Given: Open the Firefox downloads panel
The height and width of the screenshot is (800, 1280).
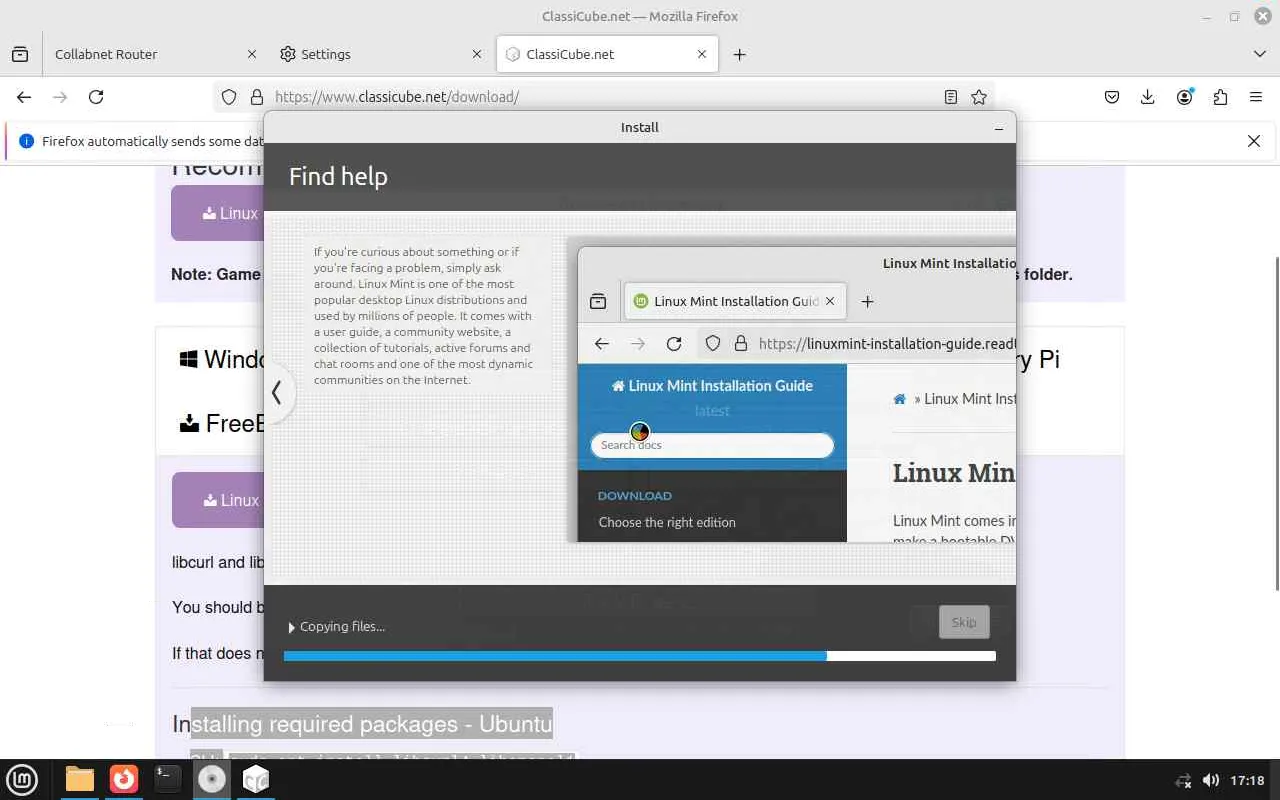Looking at the screenshot, I should pyautogui.click(x=1148, y=97).
